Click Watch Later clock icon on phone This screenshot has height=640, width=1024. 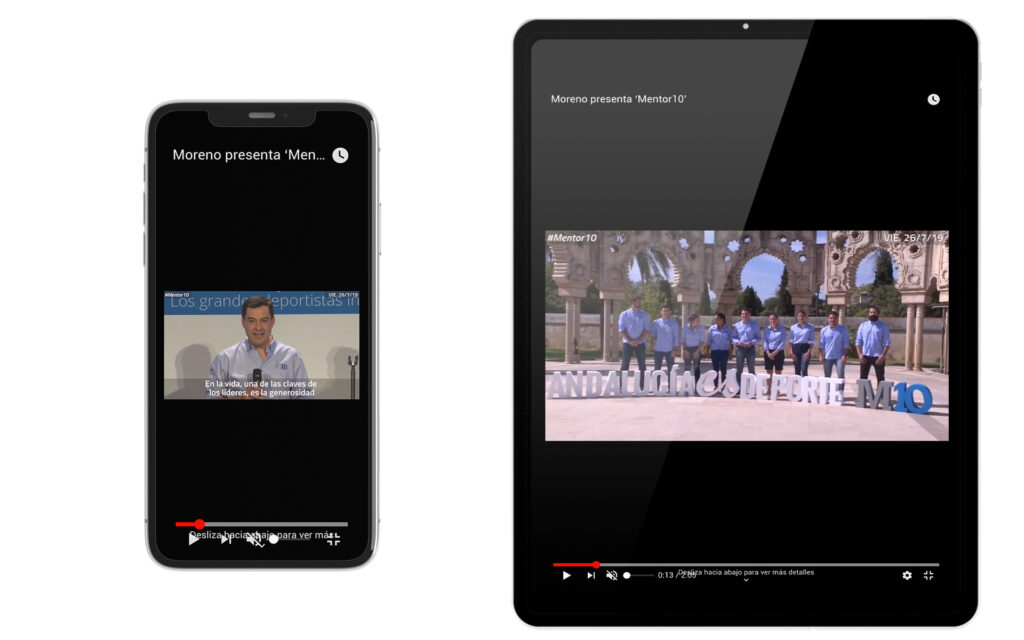(340, 155)
